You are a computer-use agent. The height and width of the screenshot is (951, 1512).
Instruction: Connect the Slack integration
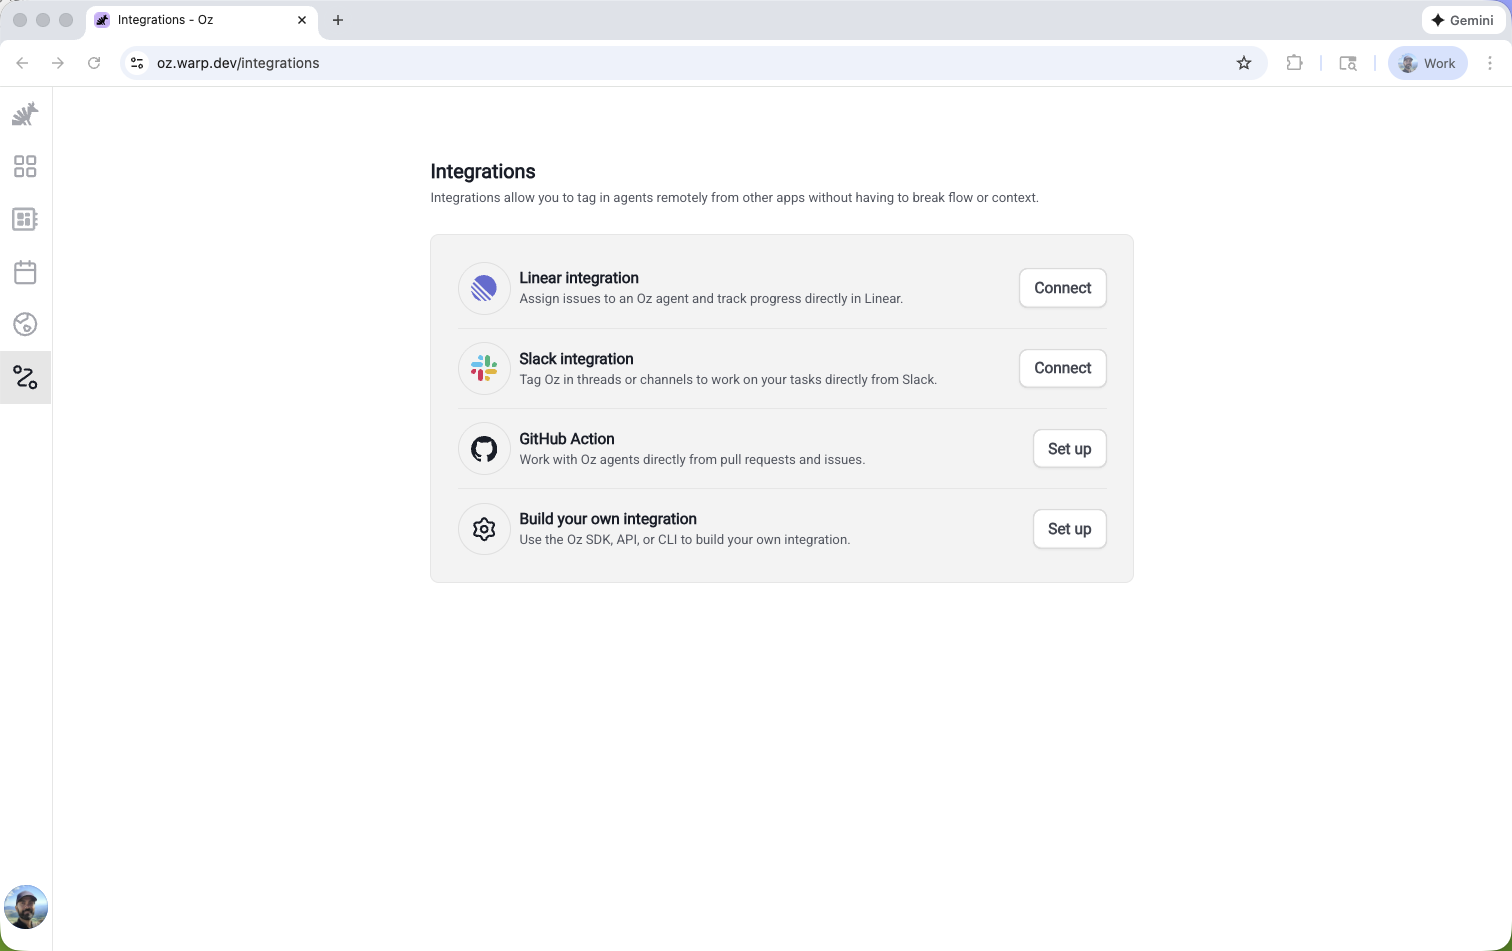[x=1062, y=368]
